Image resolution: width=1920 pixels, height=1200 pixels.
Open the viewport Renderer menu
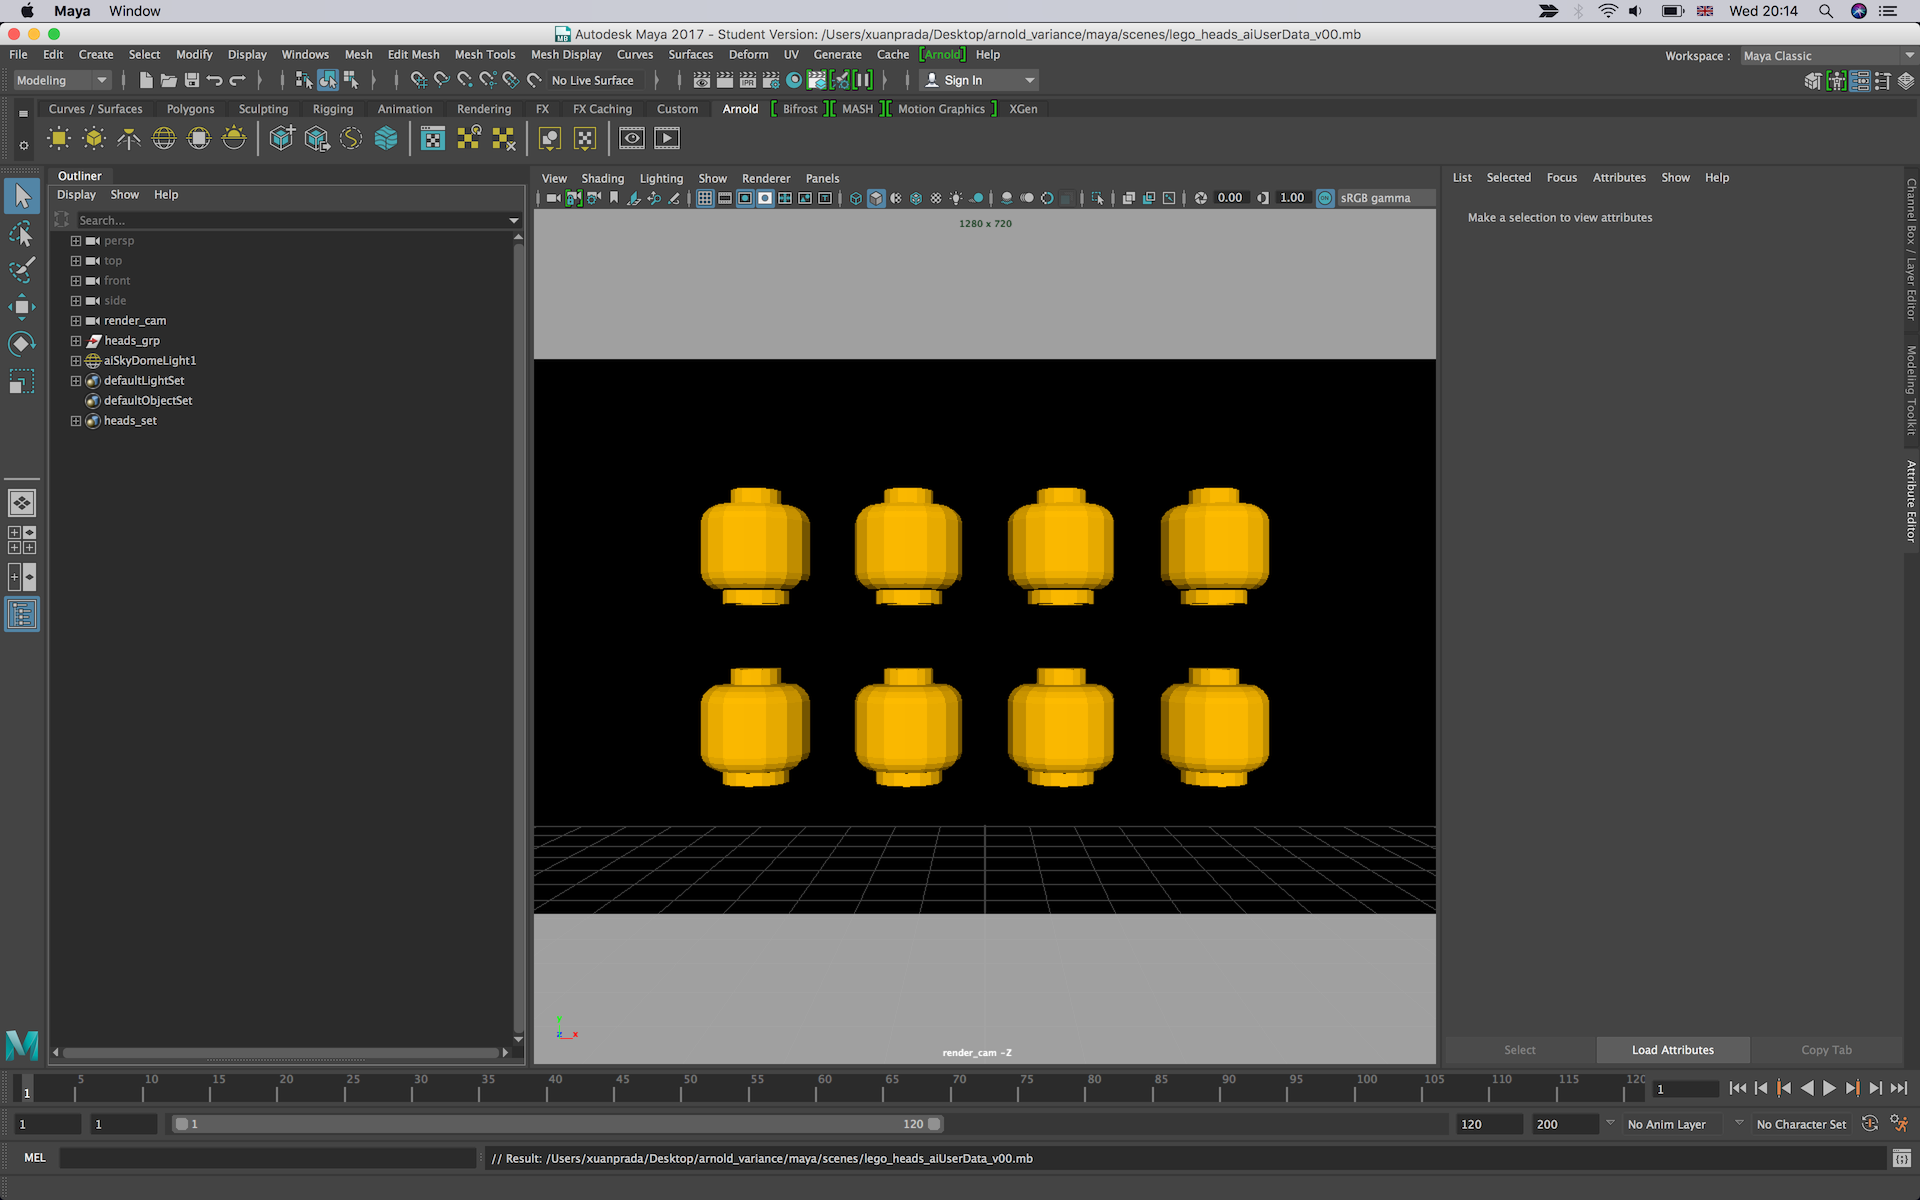coord(766,178)
